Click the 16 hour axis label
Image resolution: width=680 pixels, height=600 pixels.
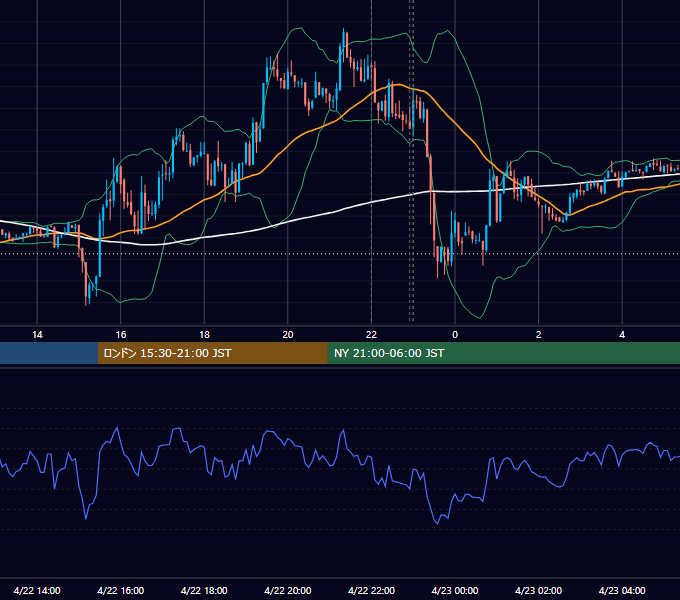pyautogui.click(x=121, y=335)
